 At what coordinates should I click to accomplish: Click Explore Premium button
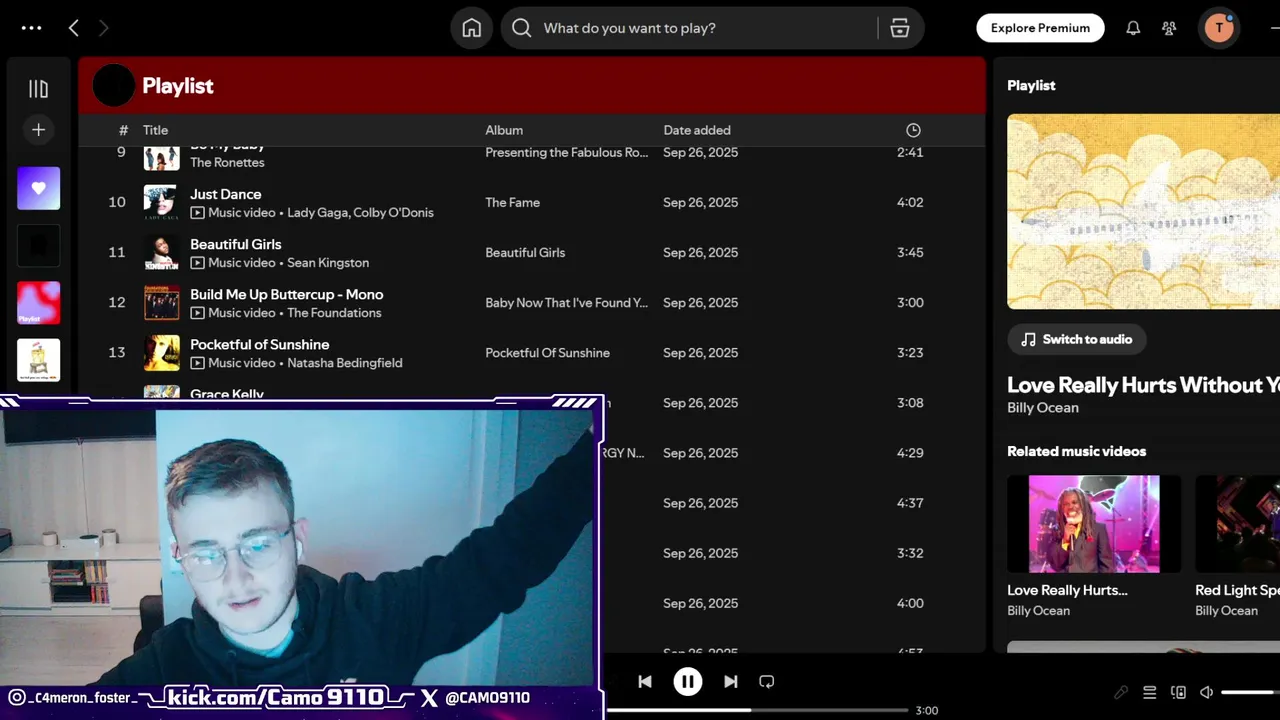point(1040,28)
